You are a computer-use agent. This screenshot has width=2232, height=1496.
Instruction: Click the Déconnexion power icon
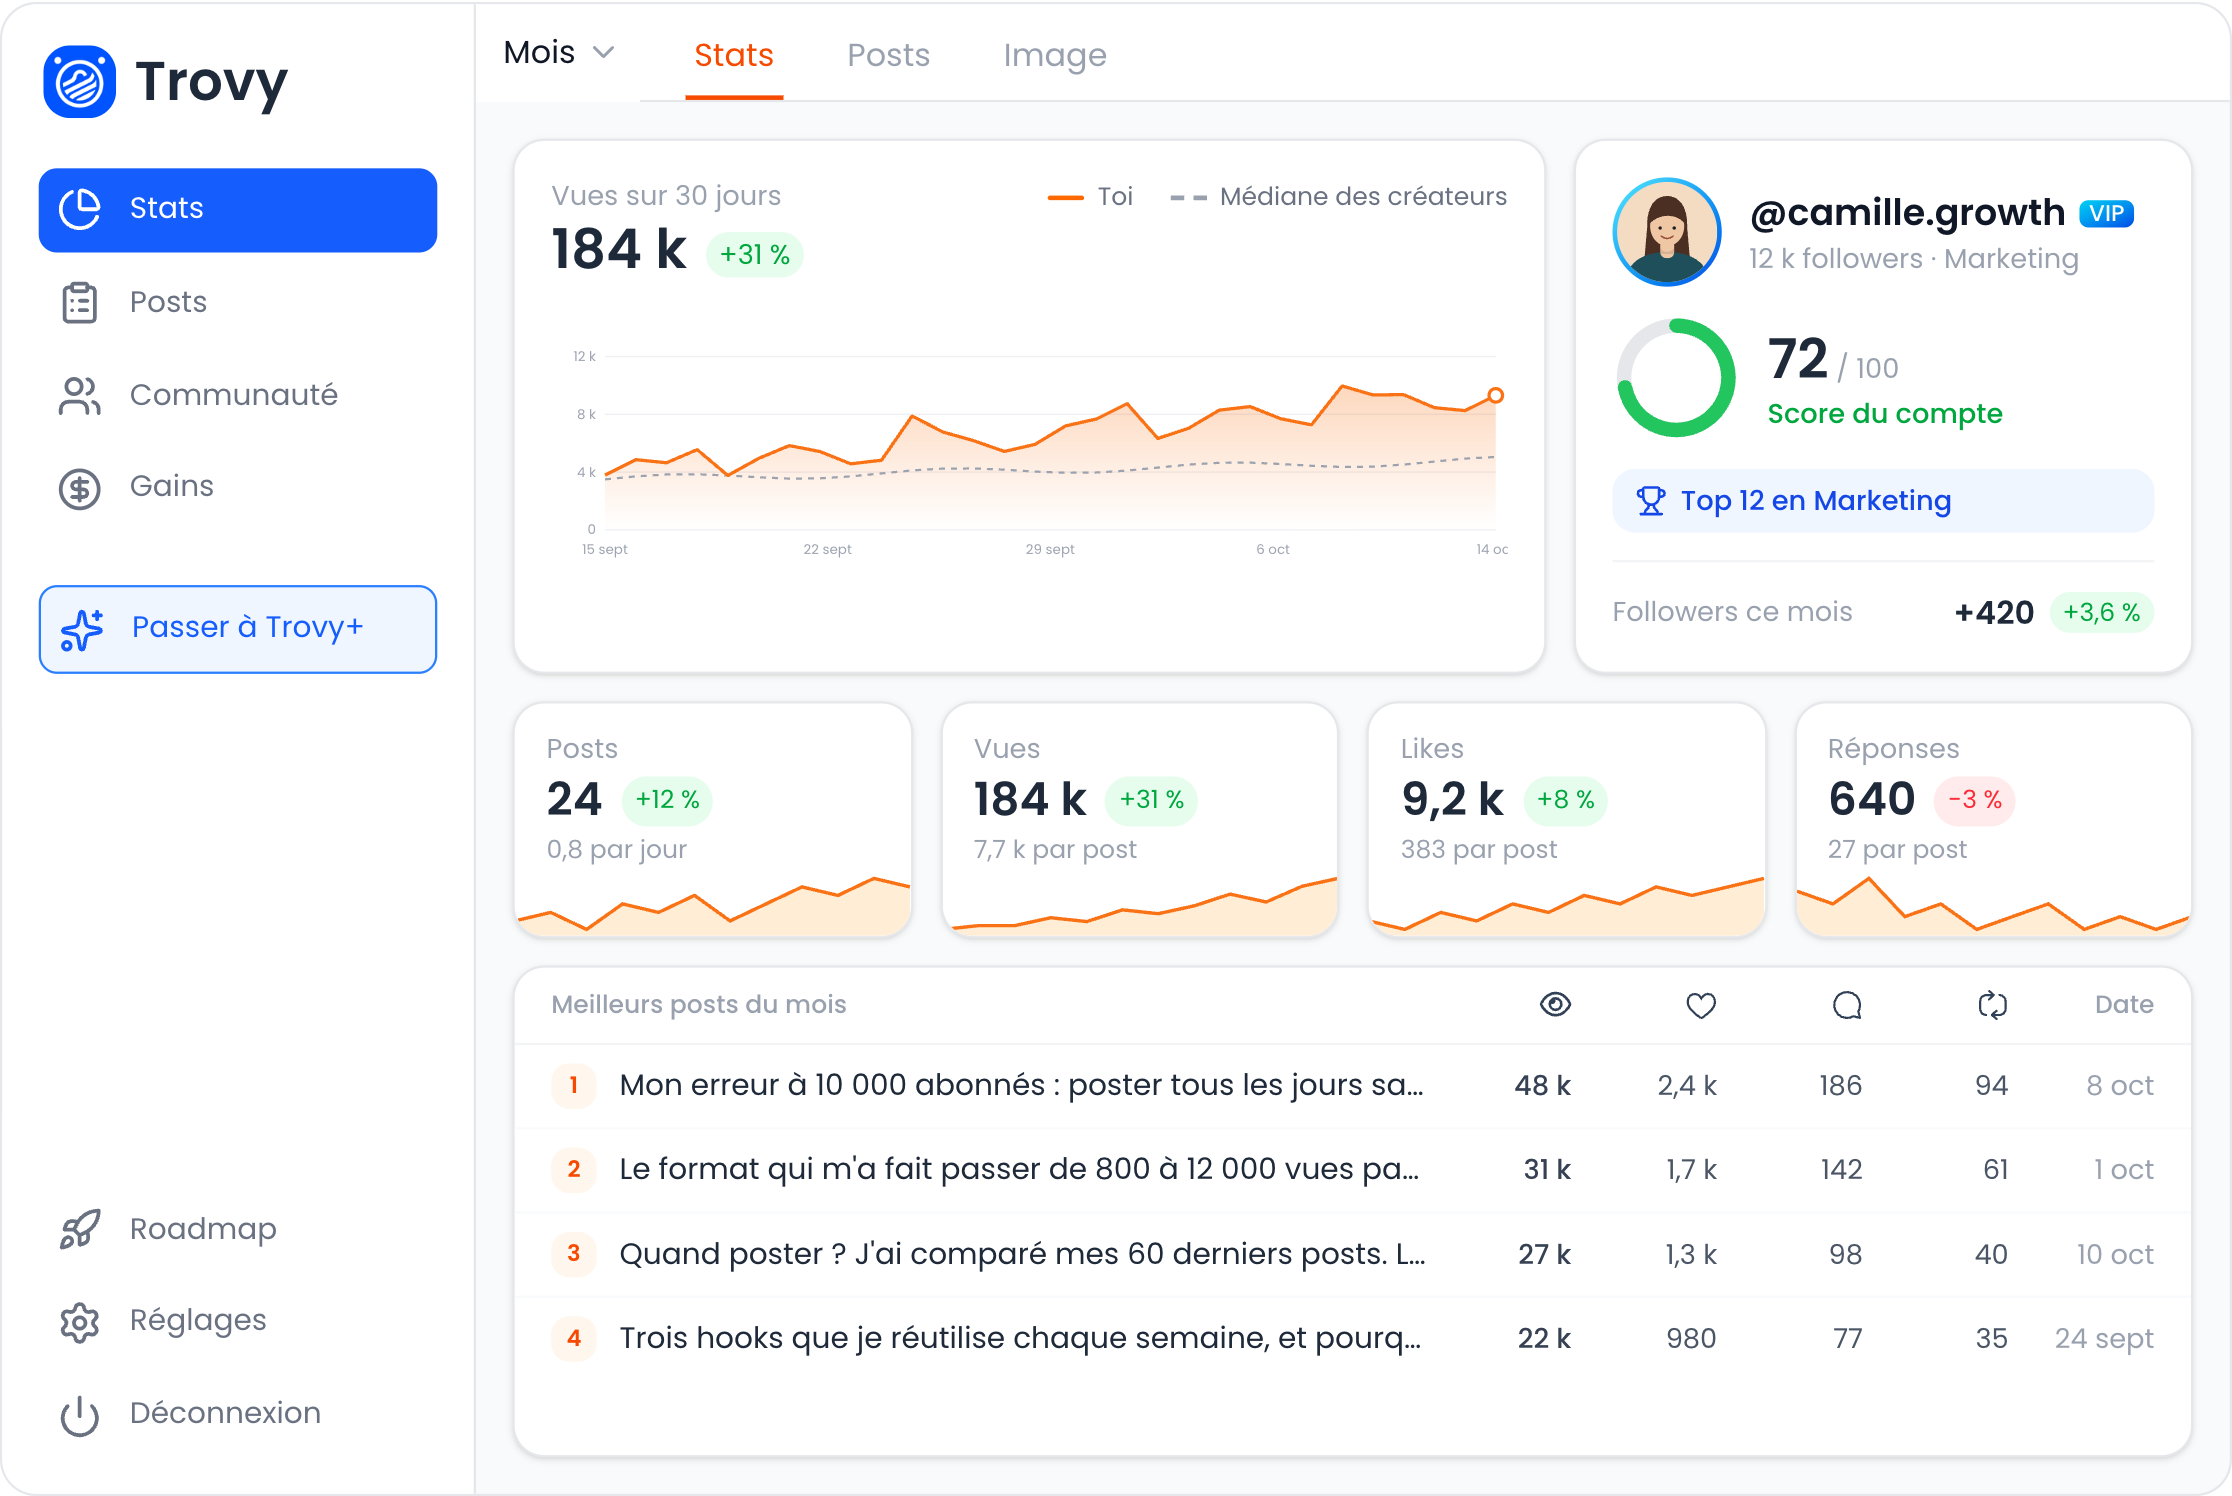pos(80,1415)
